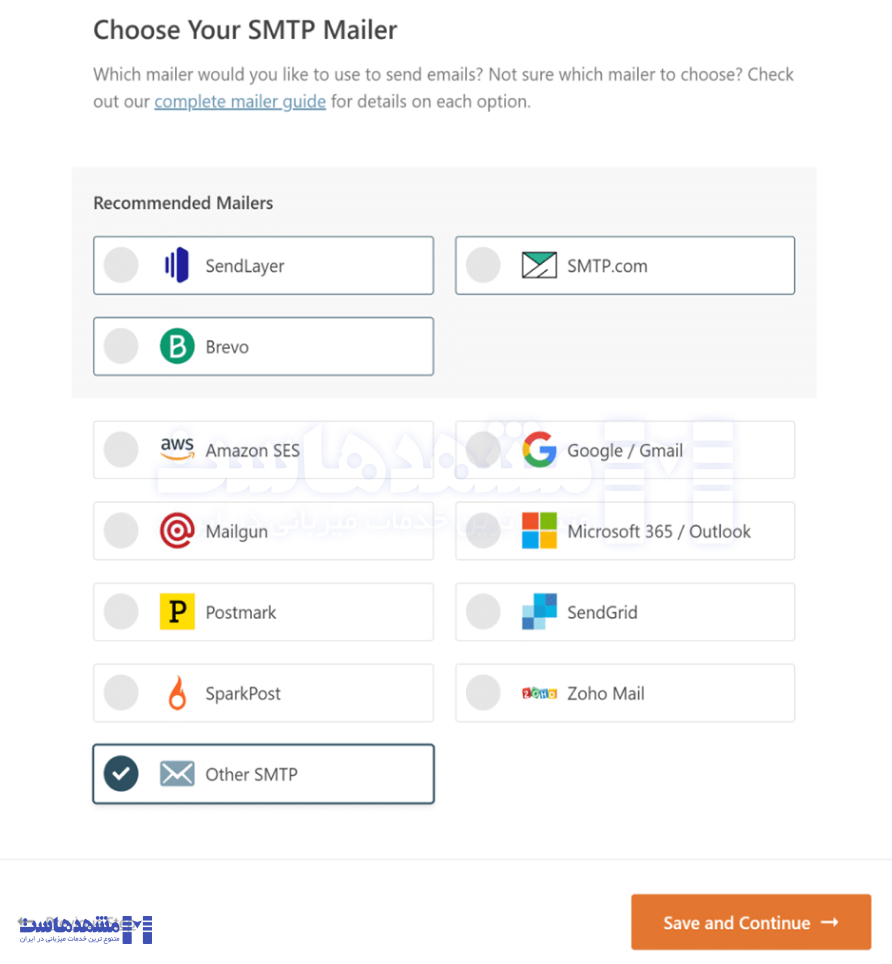Click the SMTP.com envelope icon

click(x=540, y=265)
